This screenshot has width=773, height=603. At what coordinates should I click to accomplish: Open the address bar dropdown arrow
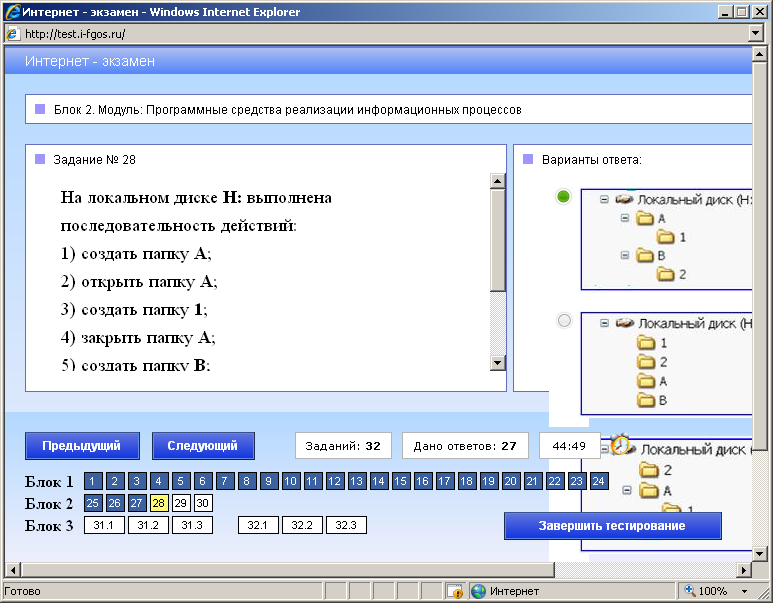756,34
